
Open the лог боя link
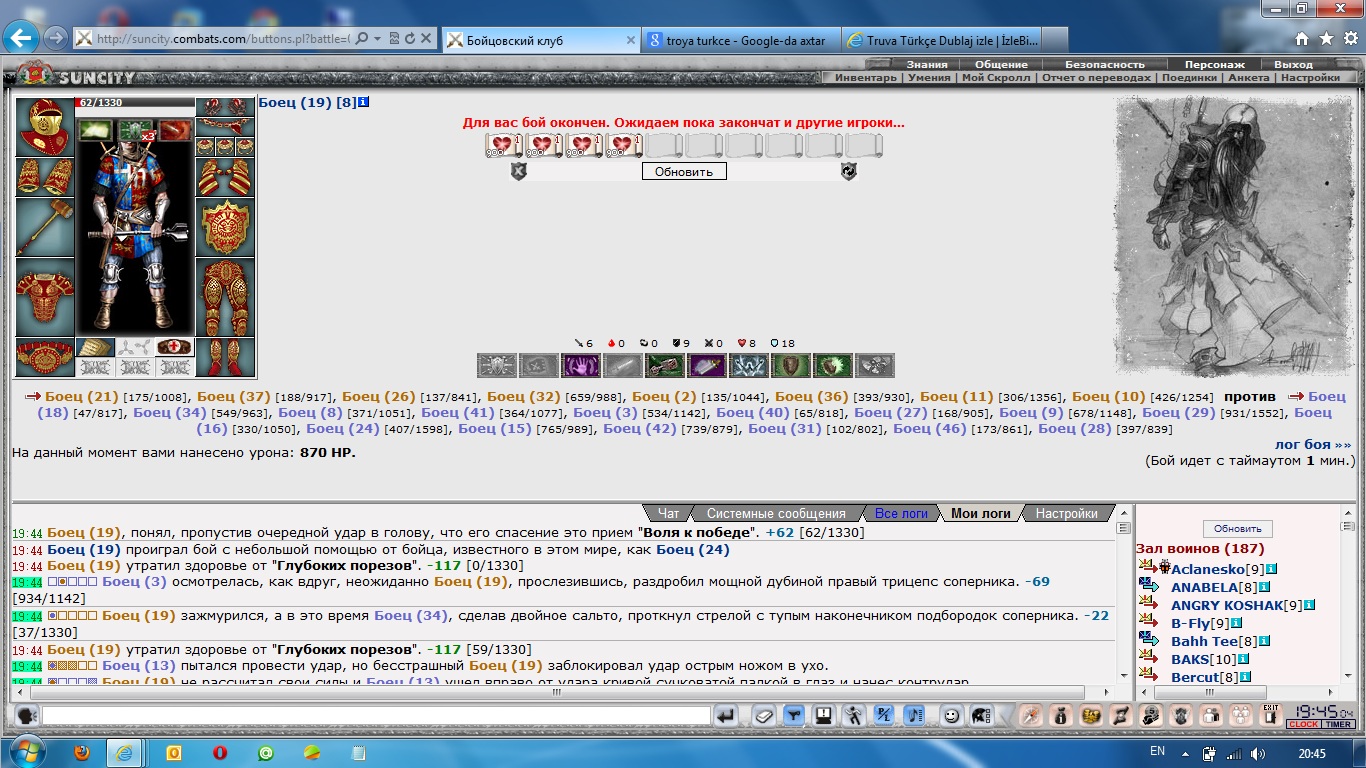[x=1313, y=444]
